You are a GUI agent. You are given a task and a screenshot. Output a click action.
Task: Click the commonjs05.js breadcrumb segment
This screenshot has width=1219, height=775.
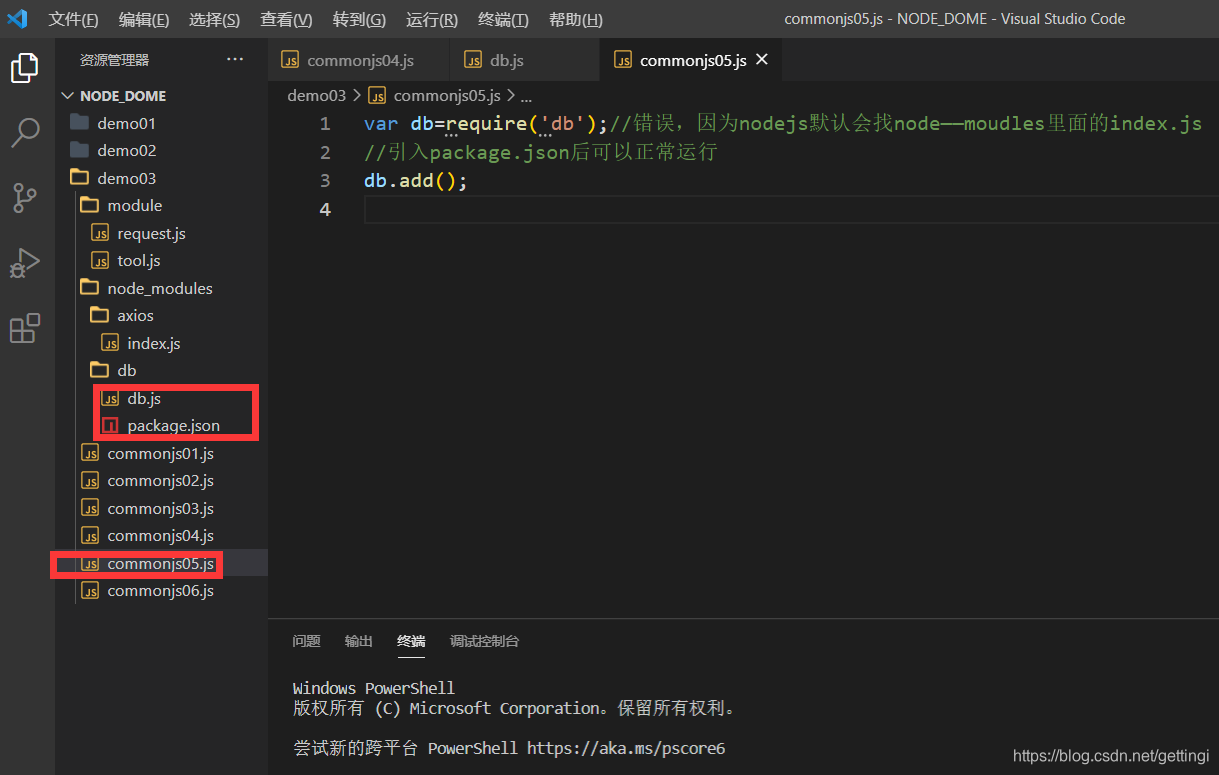[436, 96]
